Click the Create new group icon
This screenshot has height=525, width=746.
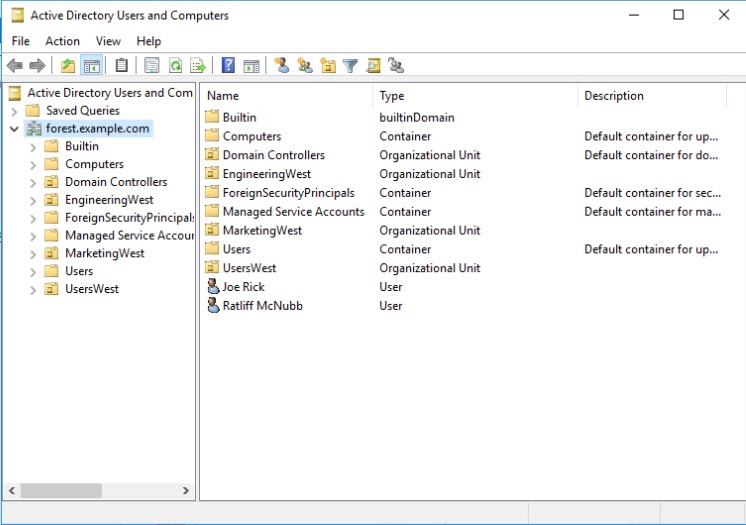pyautogui.click(x=305, y=66)
